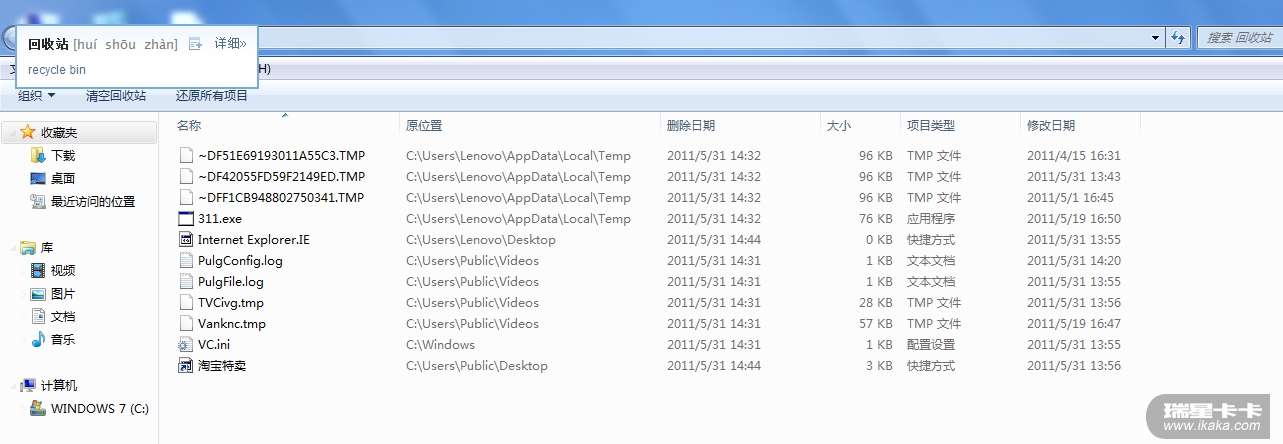This screenshot has width=1283, height=444.
Task: Open 详细» link in dictionary popup
Action: (x=230, y=44)
